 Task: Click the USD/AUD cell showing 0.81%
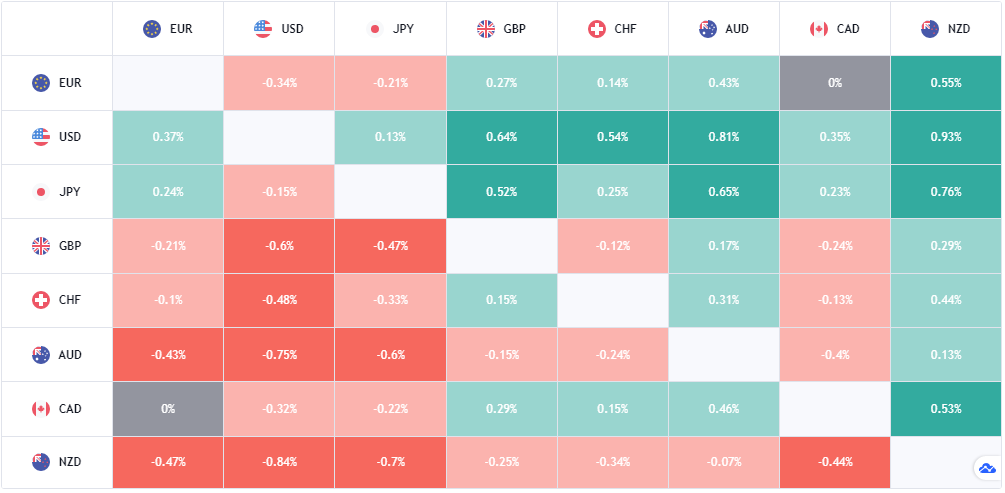click(723, 137)
